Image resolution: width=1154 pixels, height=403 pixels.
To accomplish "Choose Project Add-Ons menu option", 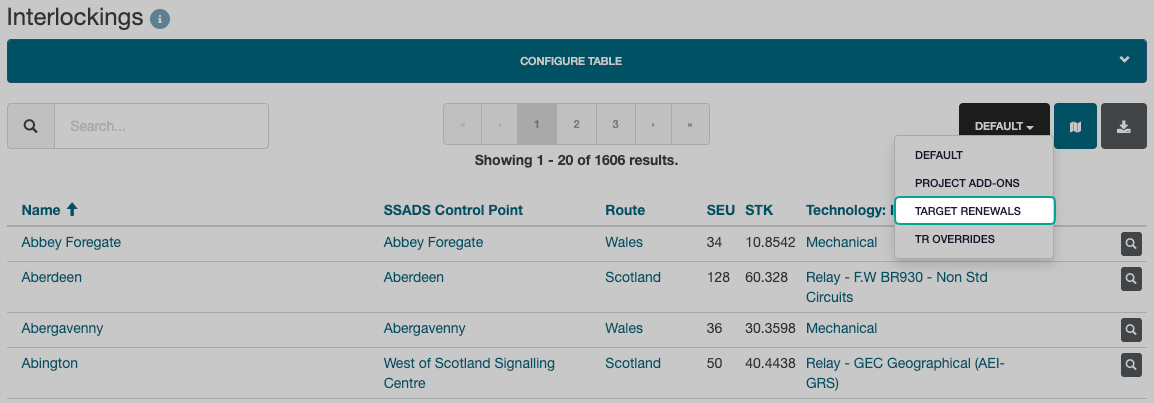I will click(x=966, y=183).
